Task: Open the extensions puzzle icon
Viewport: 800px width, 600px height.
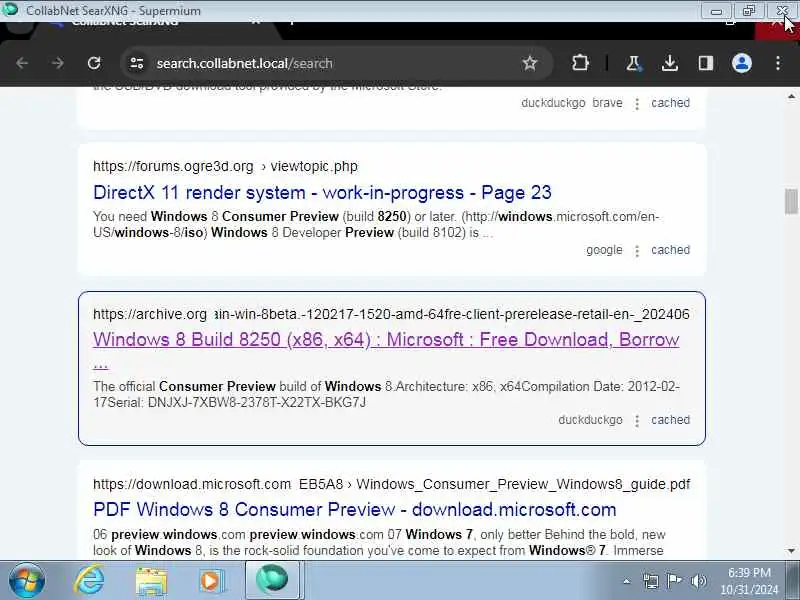Action: tap(580, 63)
